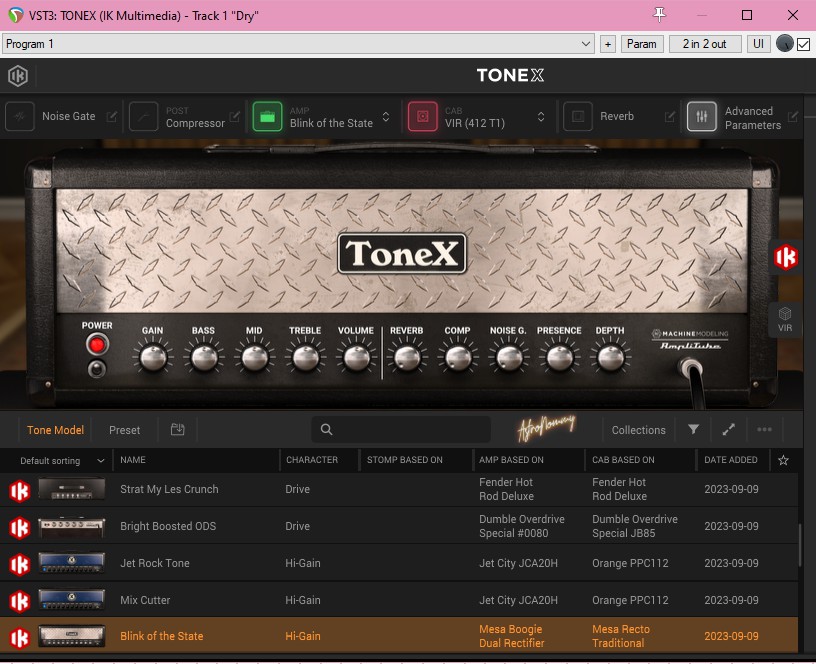816x664 pixels.
Task: Sort by AMP BASED ON column header
Action: tap(511, 460)
